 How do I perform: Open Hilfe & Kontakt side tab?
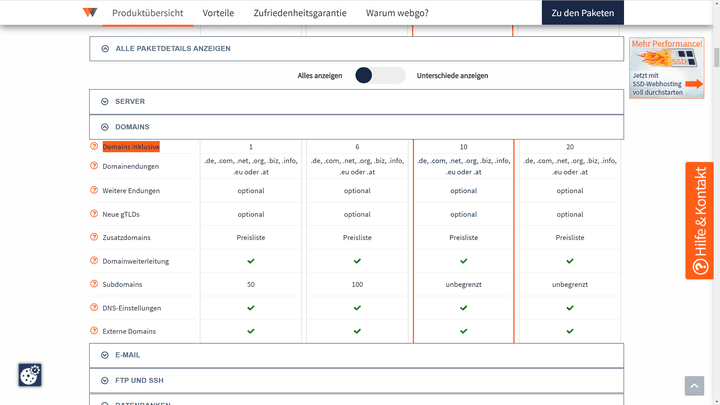(699, 220)
